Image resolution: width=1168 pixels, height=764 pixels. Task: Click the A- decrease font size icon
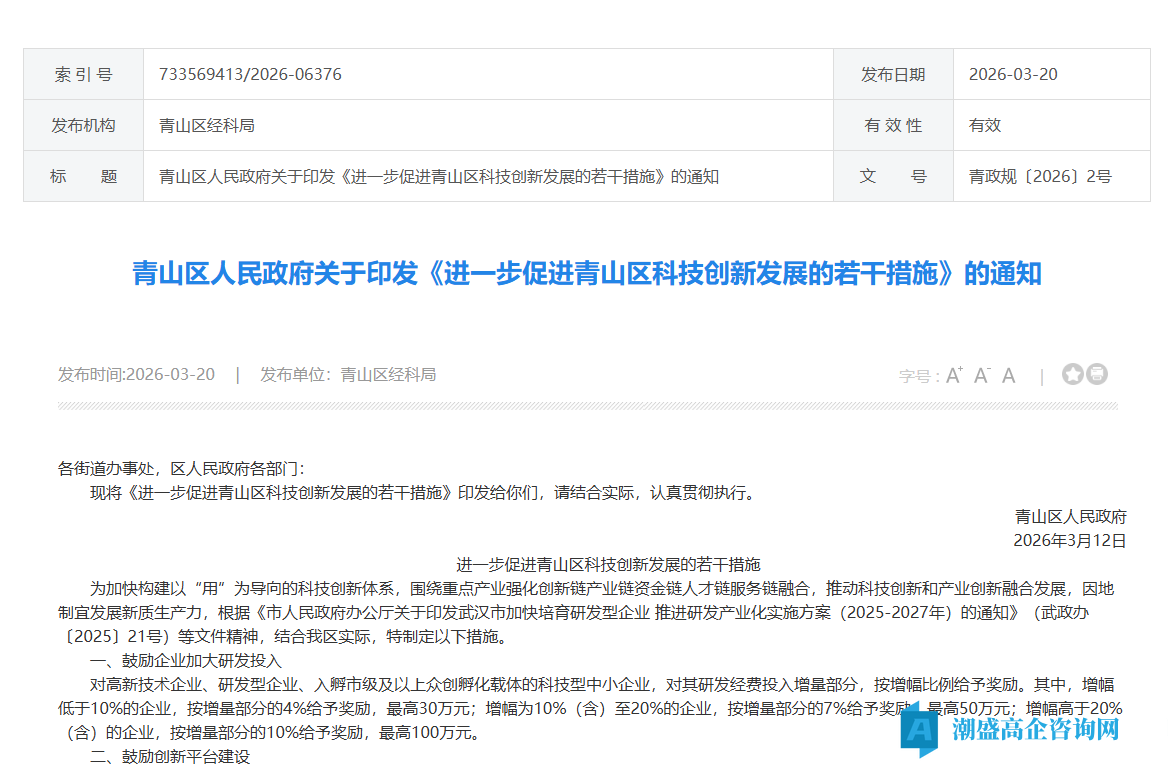(x=981, y=374)
